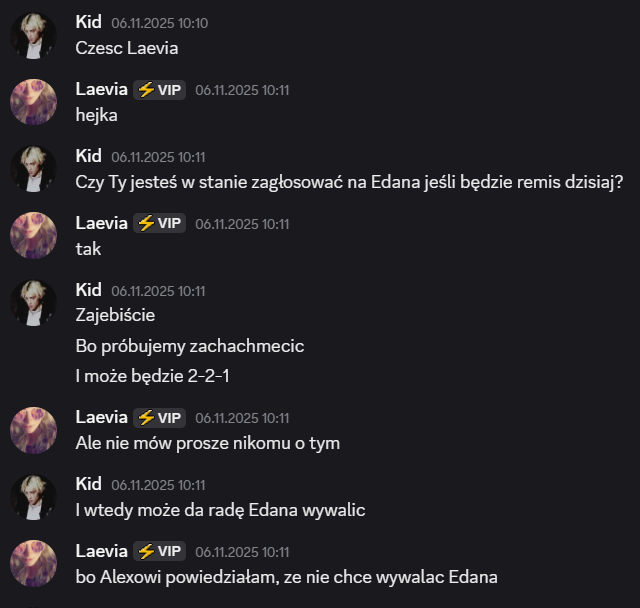
Task: Click the VIP badge above the 'bo Alexowi' message
Action: [160, 551]
